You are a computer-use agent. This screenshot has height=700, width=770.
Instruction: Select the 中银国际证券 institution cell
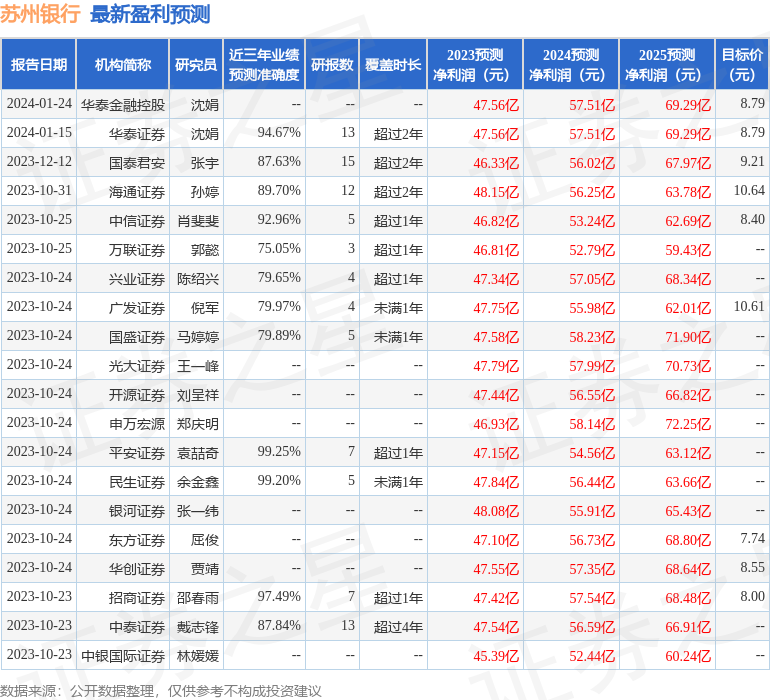click(x=123, y=655)
